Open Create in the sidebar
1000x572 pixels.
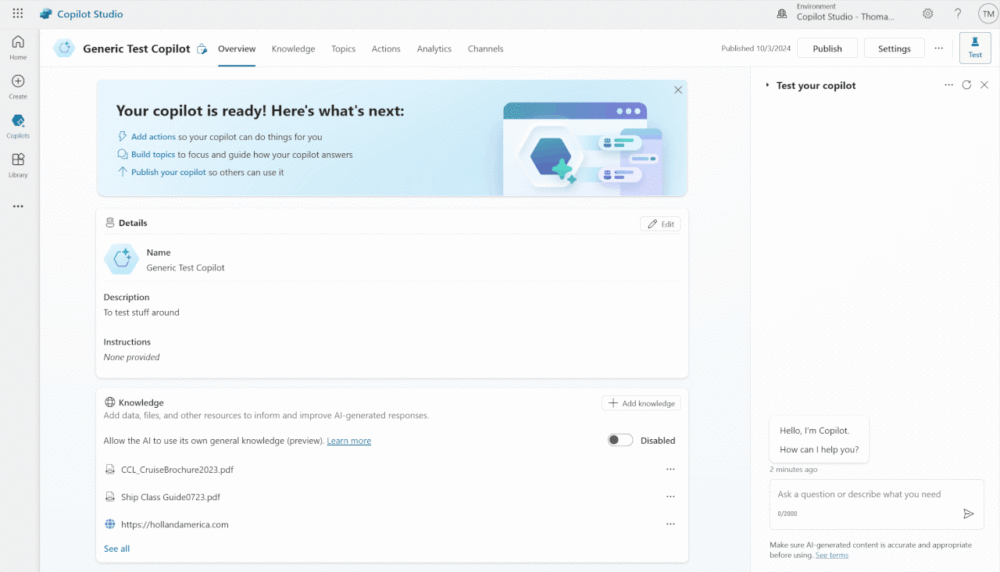(18, 87)
